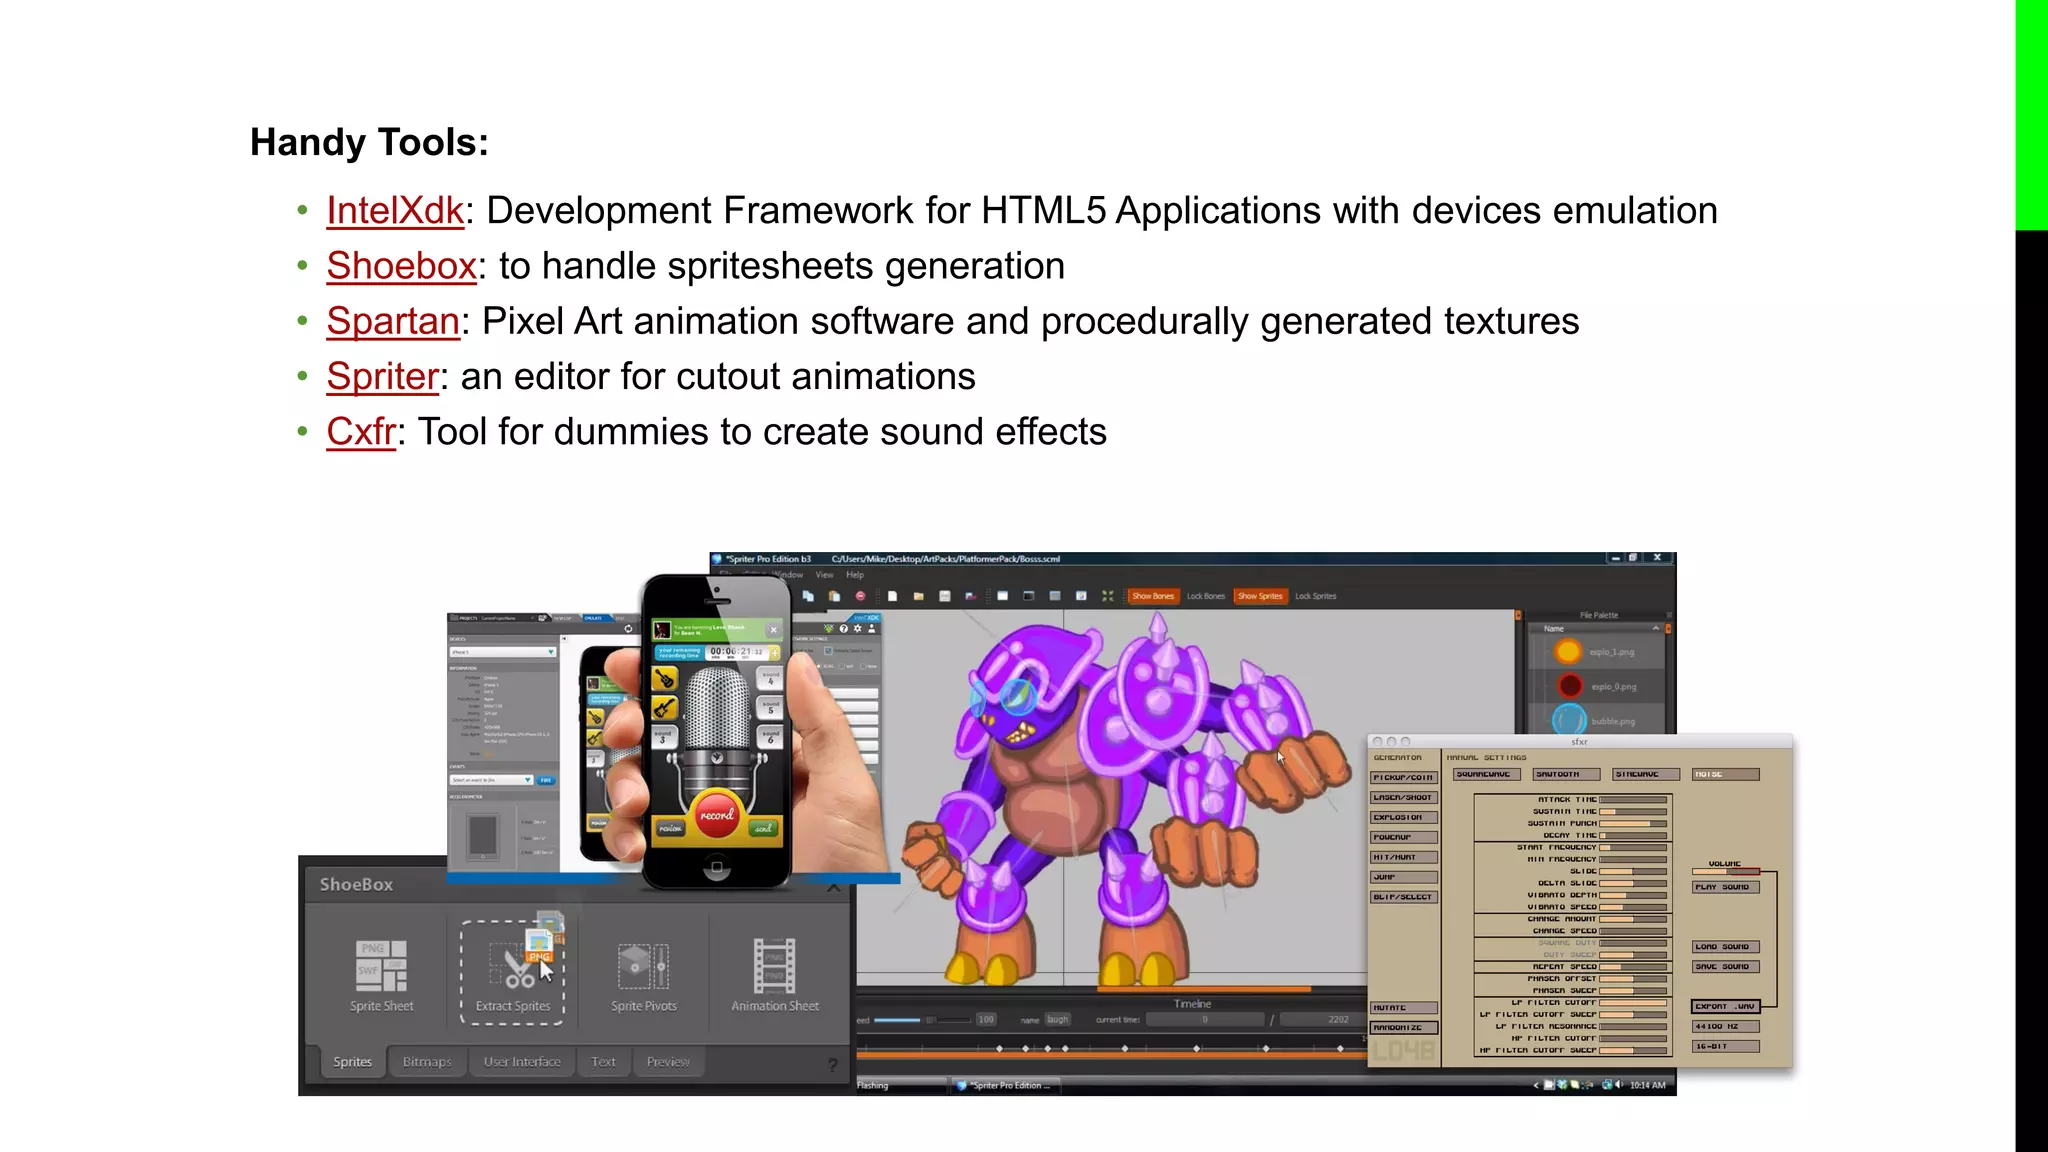Select explo_0.png in the File Palette
Screen dimensions: 2048x1152
(1598, 686)
